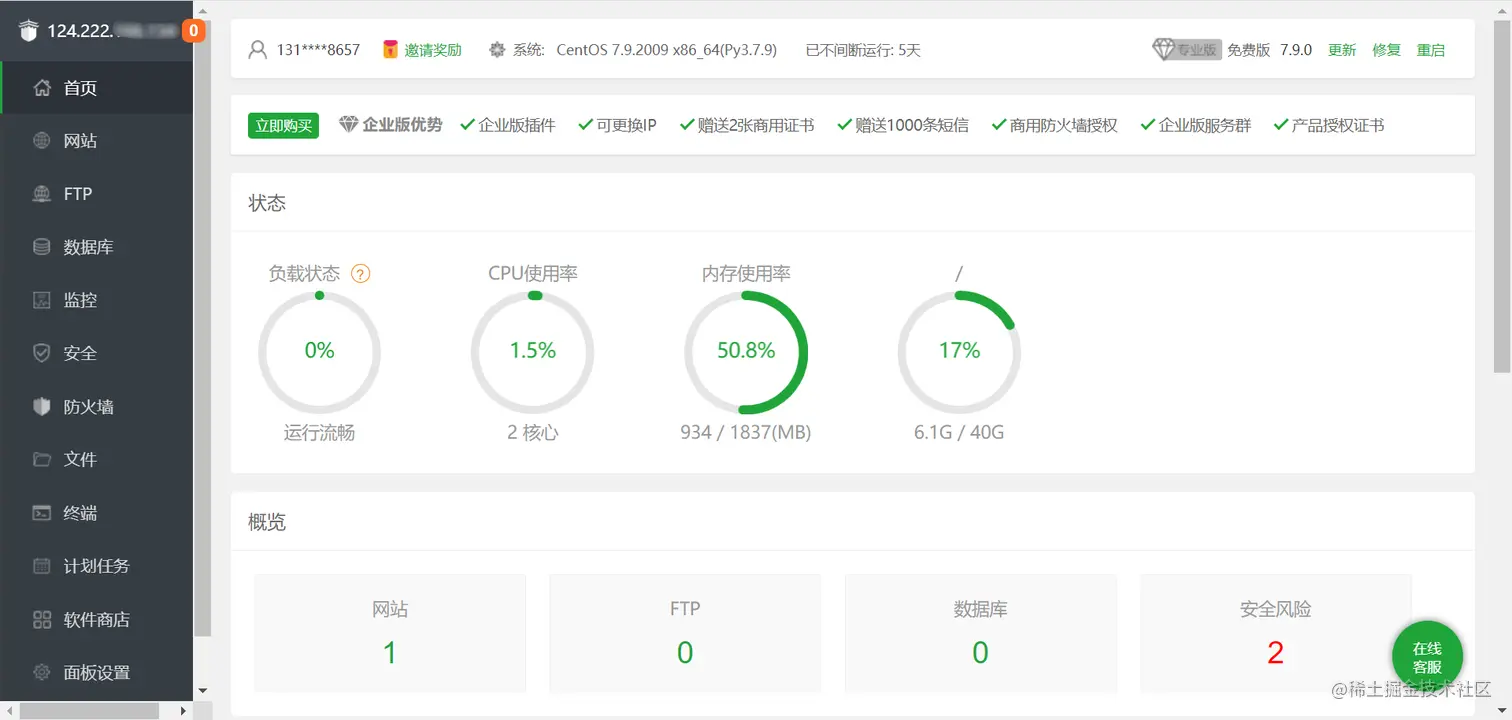
Task: Open 网站 via its globe sidebar icon
Action: [x=42, y=141]
